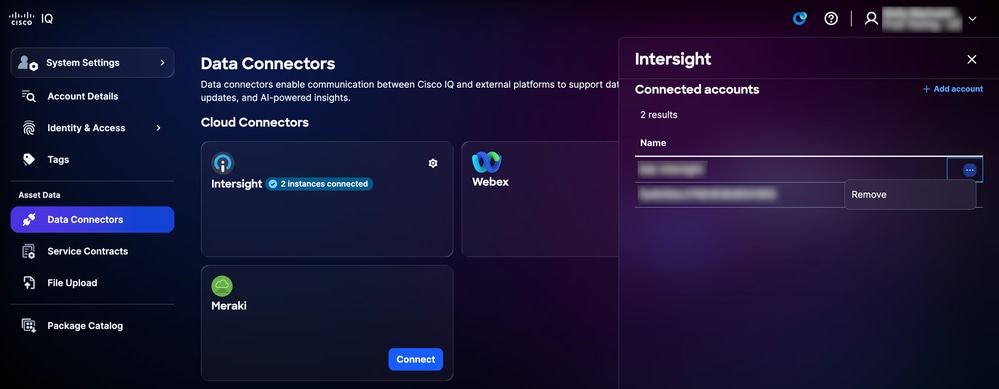
Task: Select Data Connectors in sidebar
Action: click(x=92, y=220)
